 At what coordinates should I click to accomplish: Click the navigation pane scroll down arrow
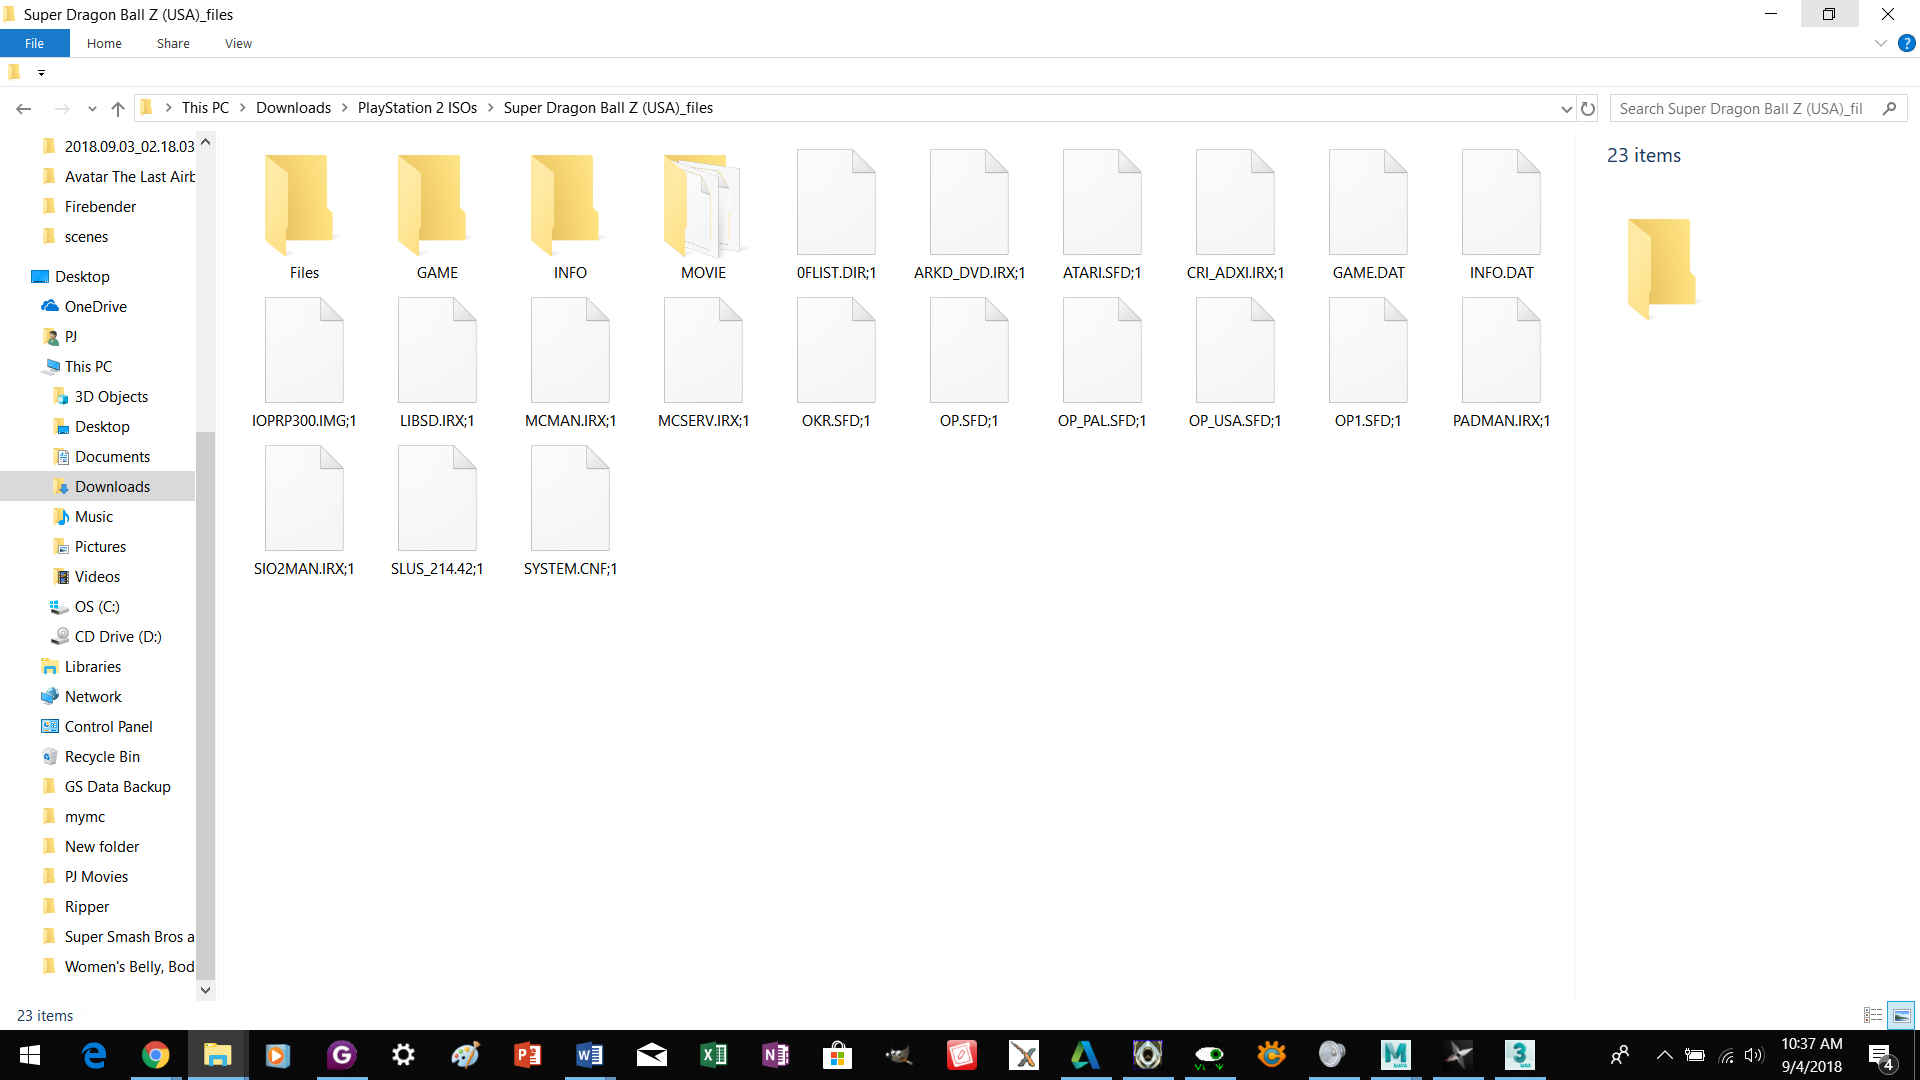pyautogui.click(x=205, y=990)
